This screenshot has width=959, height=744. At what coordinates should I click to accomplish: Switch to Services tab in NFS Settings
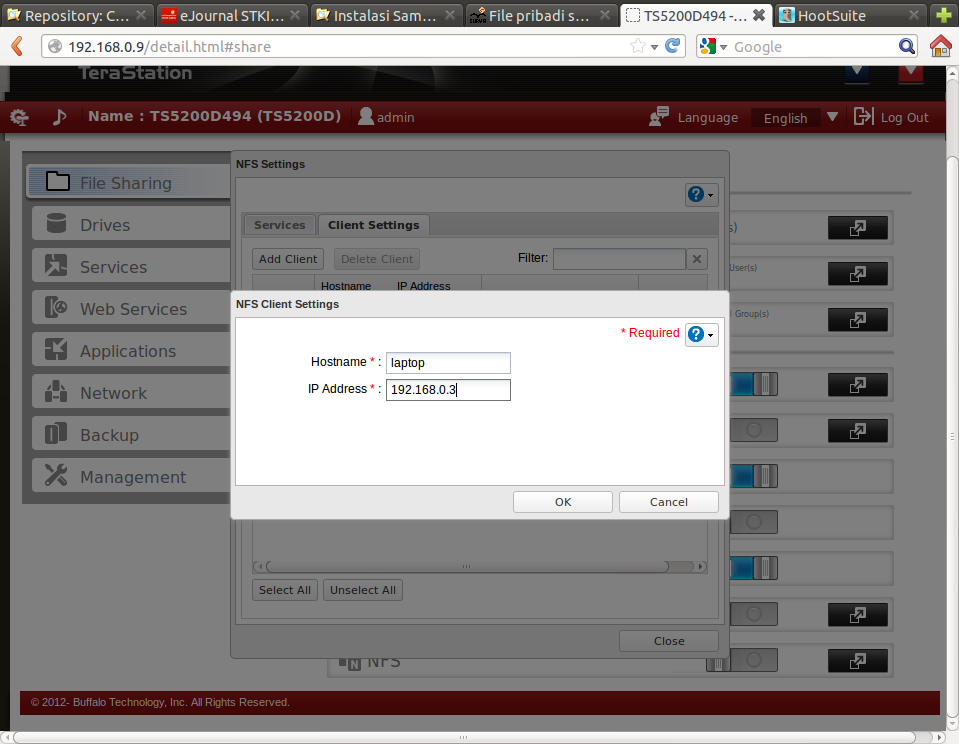pos(280,225)
